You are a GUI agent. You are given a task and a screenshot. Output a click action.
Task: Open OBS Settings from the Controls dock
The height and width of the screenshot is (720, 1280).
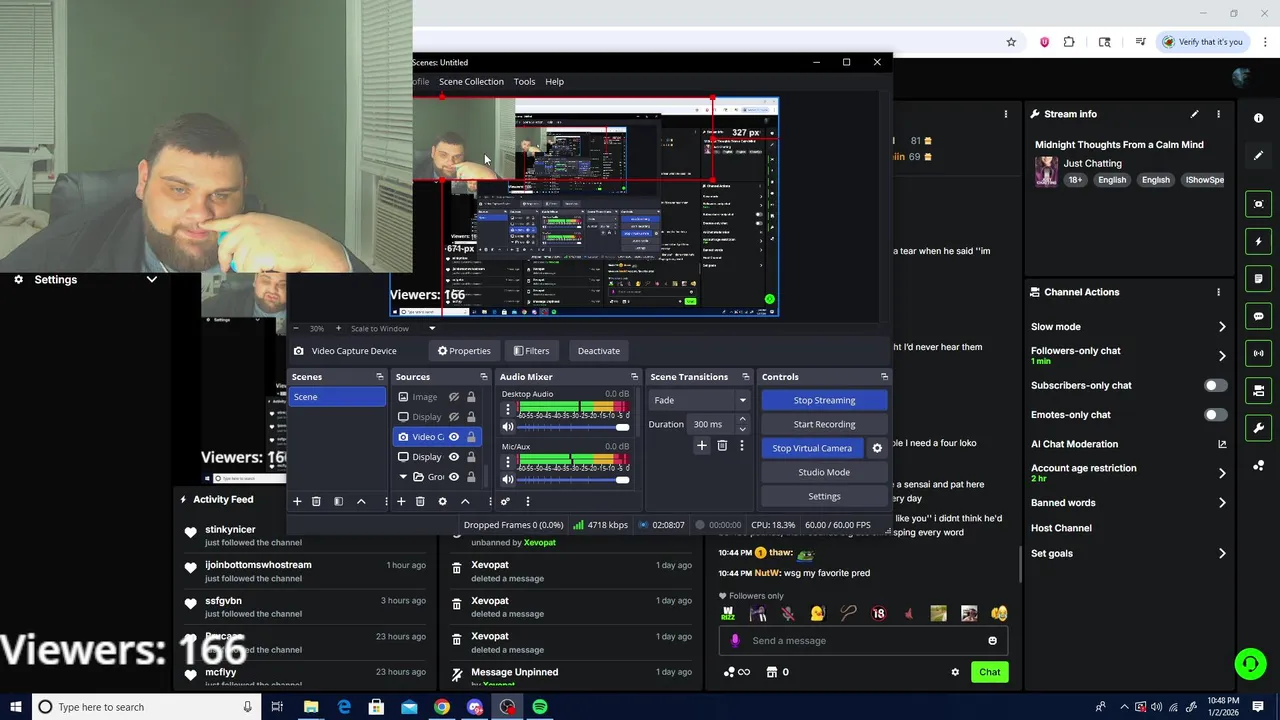pyautogui.click(x=824, y=496)
